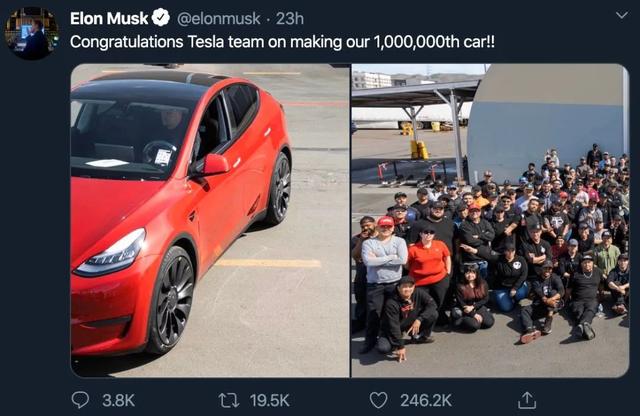Open the tweet permalink via 23h timestamp
Screen dimensions: 640x416
pyautogui.click(x=290, y=18)
